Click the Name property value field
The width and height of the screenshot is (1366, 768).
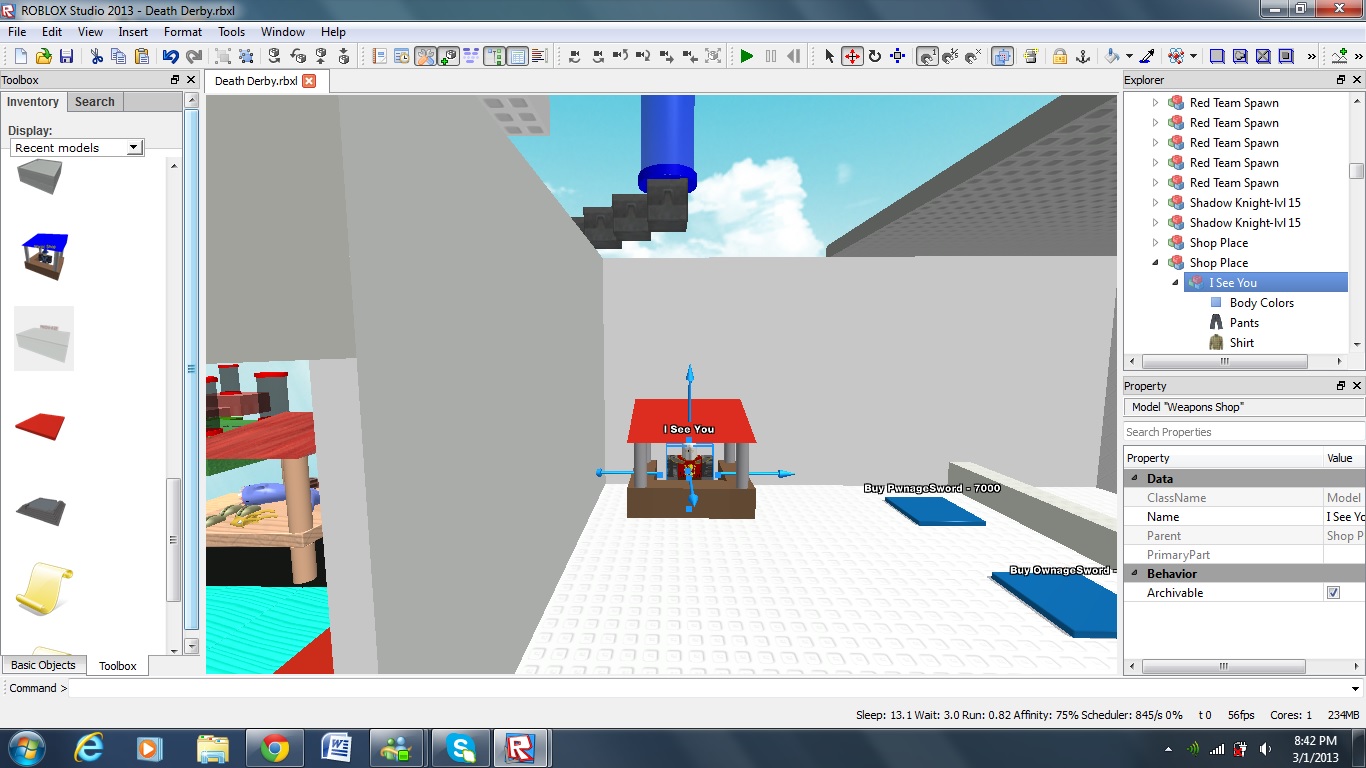pos(1344,517)
